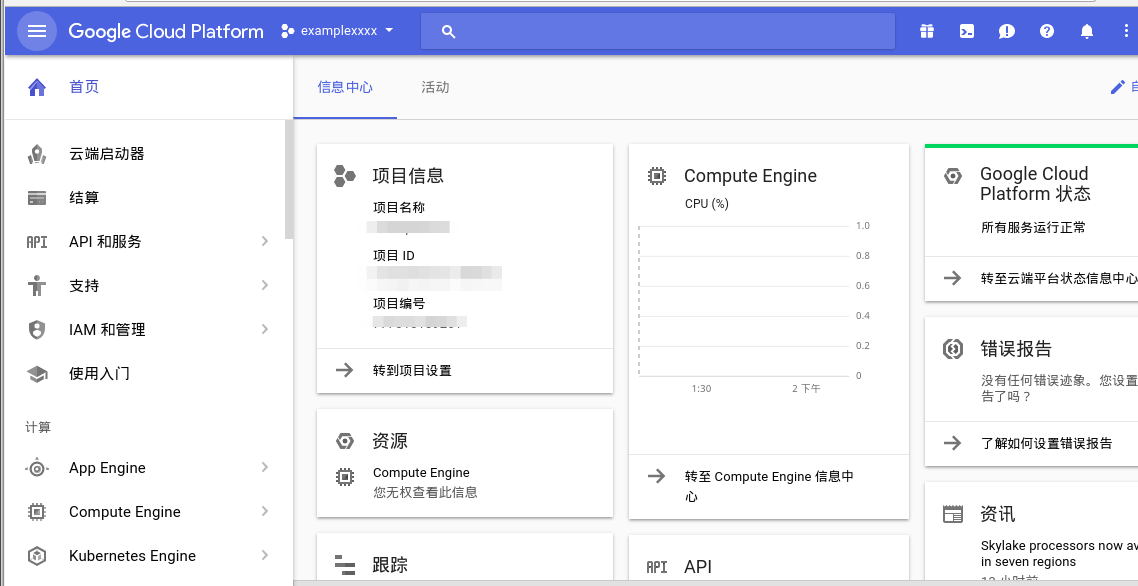Click the CPU (%) chart area
Image resolution: width=1138 pixels, height=586 pixels.
pos(744,301)
